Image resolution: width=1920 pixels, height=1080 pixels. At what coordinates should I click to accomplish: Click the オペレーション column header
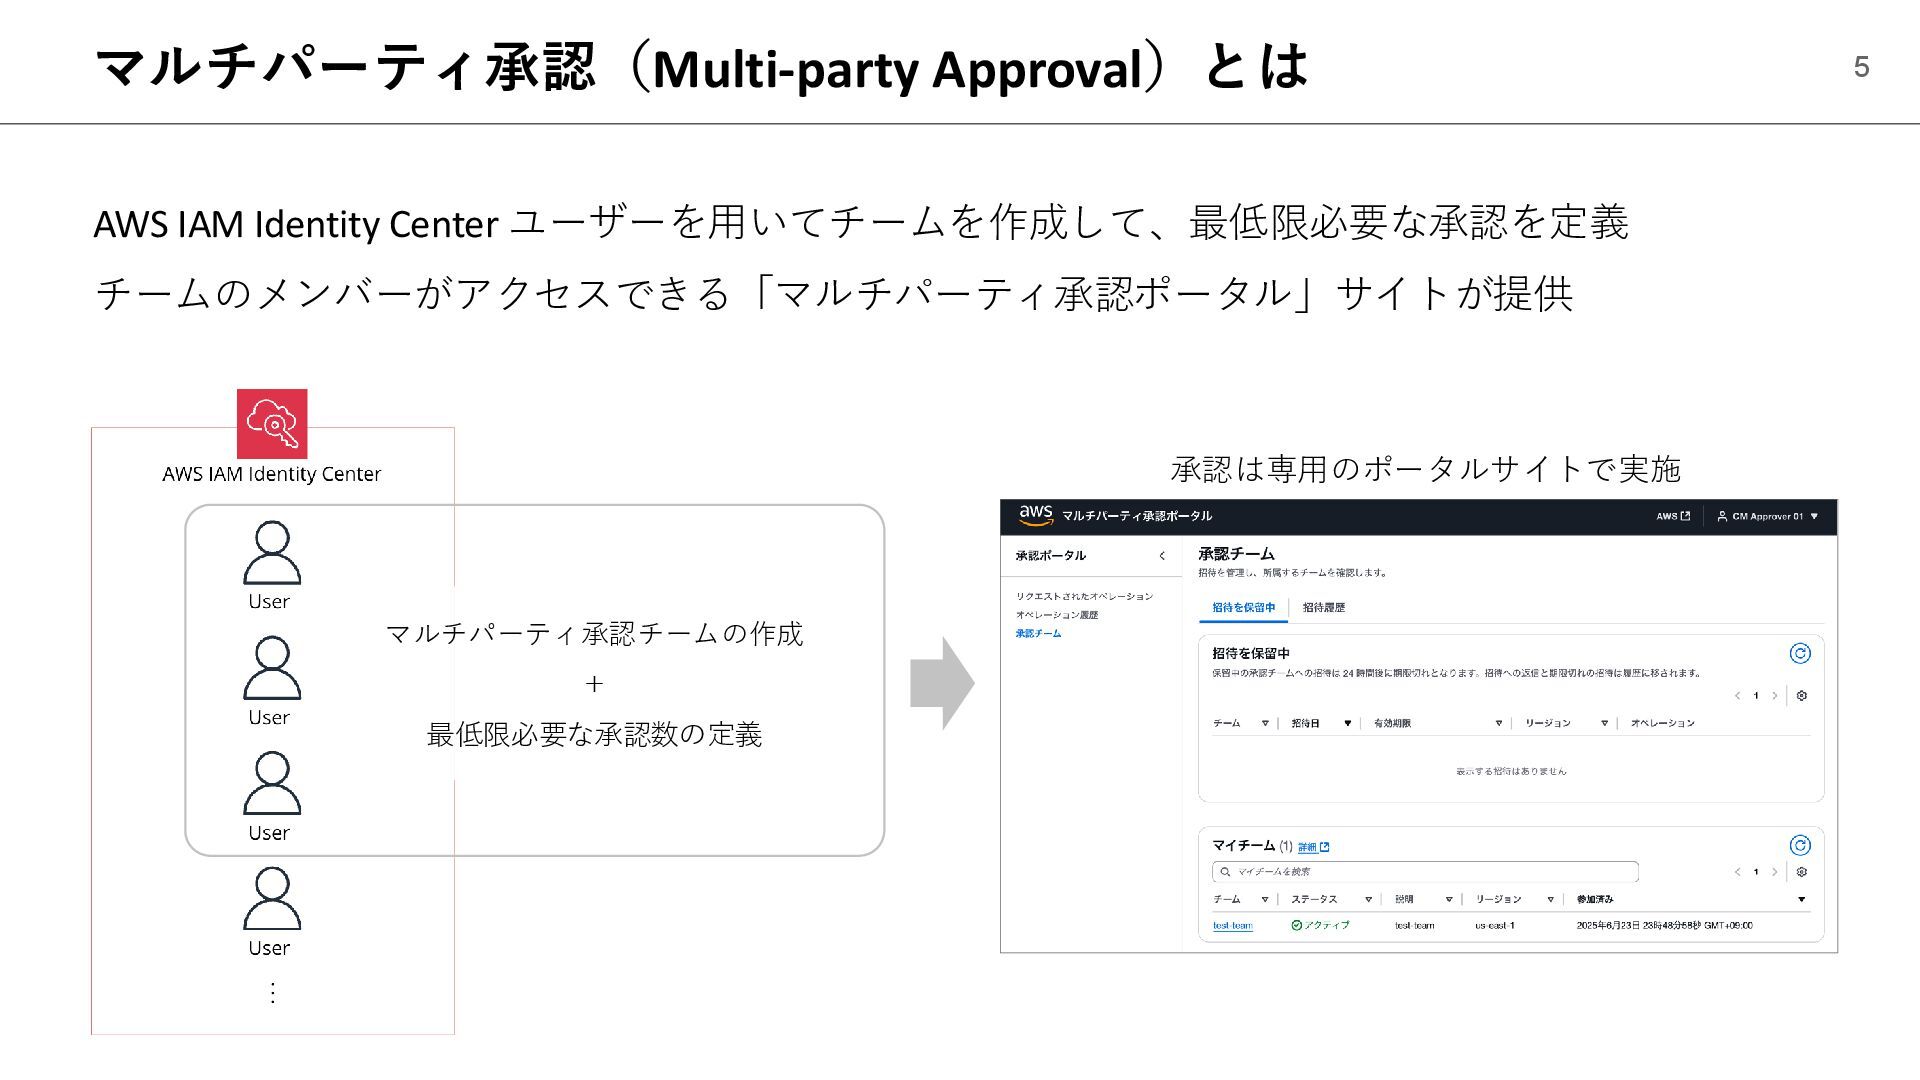click(x=1662, y=723)
